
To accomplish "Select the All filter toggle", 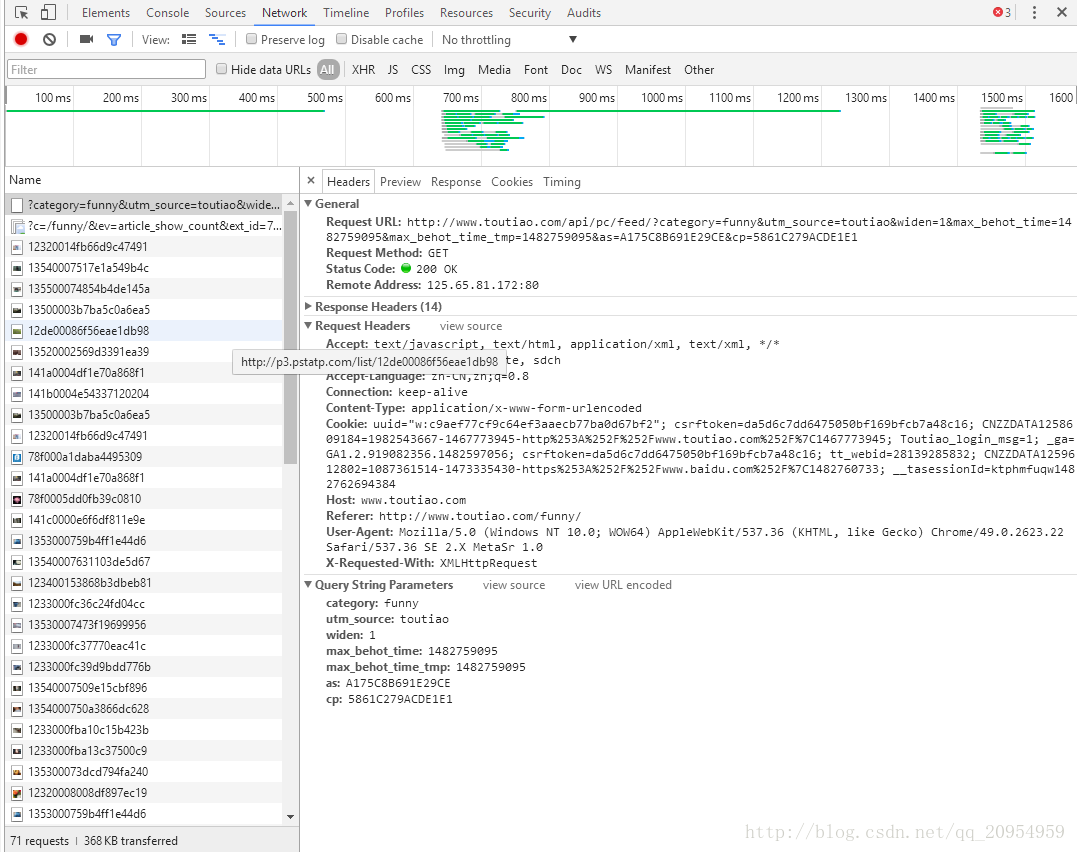I will (x=328, y=69).
